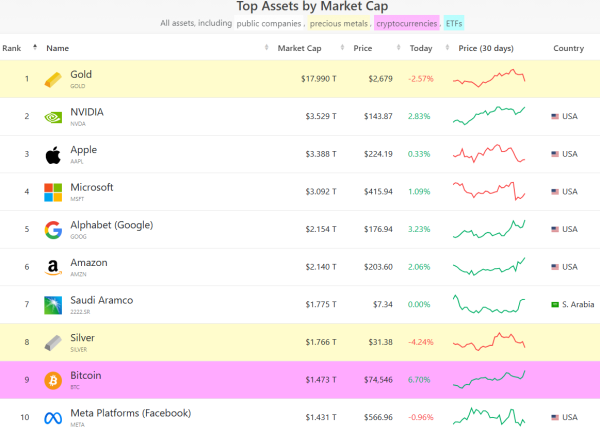View Alphabet 30-day price chart
Image resolution: width=600 pixels, height=434 pixels.
tap(489, 229)
